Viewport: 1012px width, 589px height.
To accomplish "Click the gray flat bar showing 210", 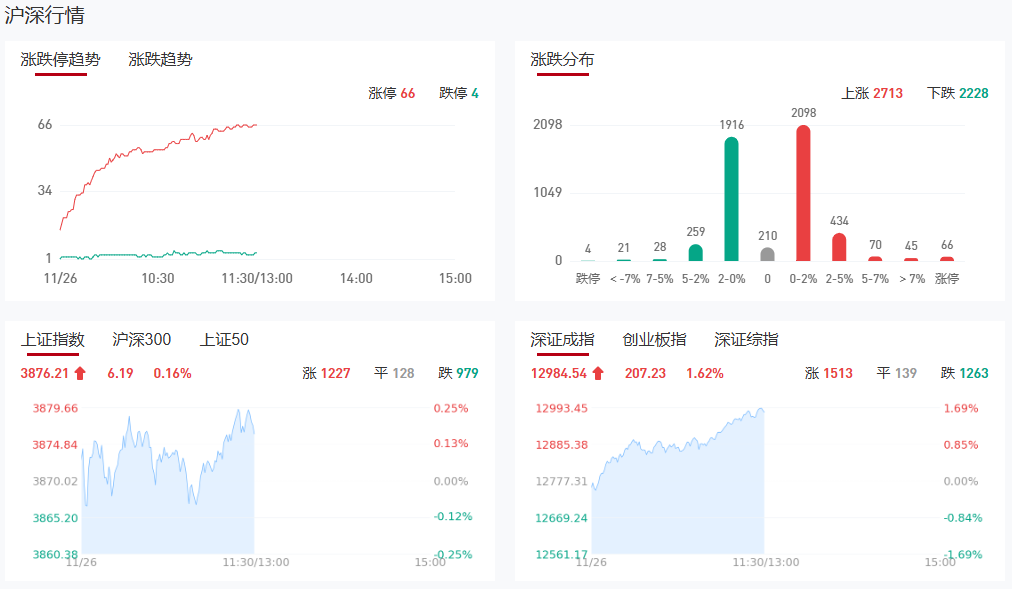I will tap(767, 254).
